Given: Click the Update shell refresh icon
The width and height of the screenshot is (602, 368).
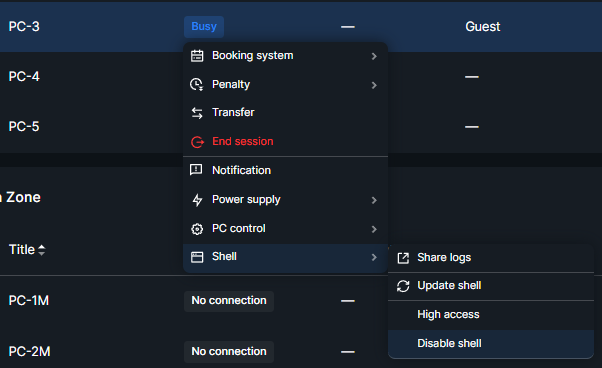Looking at the screenshot, I should [403, 286].
